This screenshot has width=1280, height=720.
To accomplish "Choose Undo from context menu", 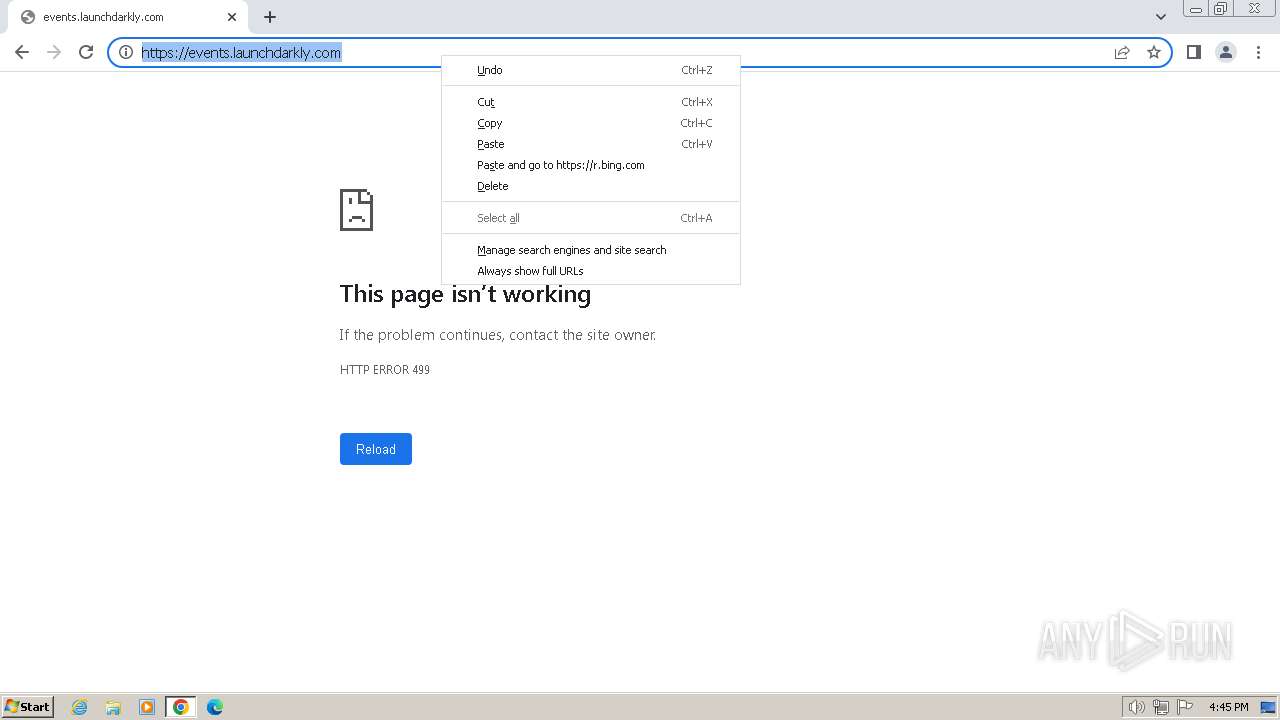I will tap(591, 70).
